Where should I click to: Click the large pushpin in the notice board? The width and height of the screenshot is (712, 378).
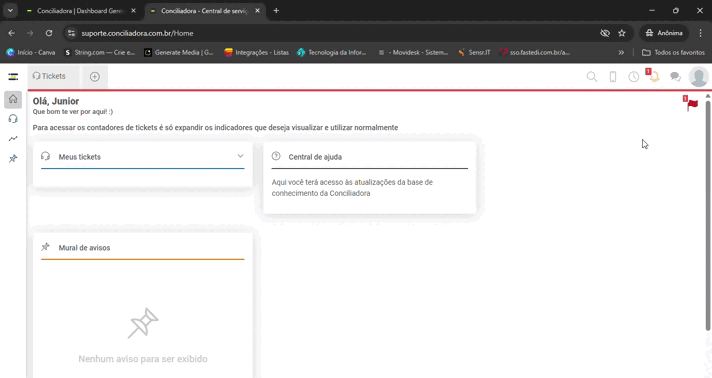pyautogui.click(x=143, y=323)
